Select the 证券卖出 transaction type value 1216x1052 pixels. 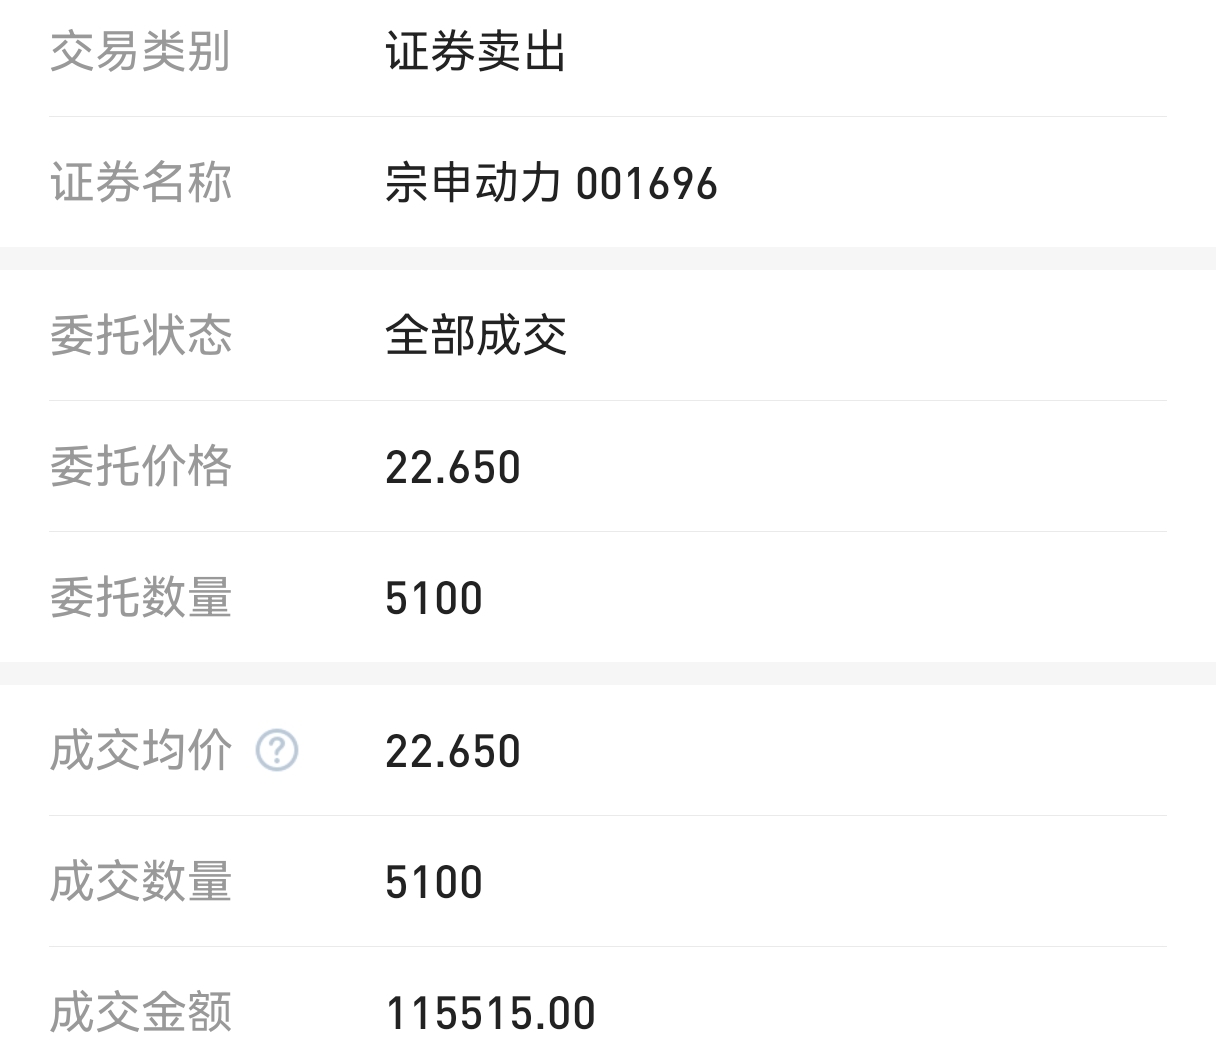click(x=476, y=52)
